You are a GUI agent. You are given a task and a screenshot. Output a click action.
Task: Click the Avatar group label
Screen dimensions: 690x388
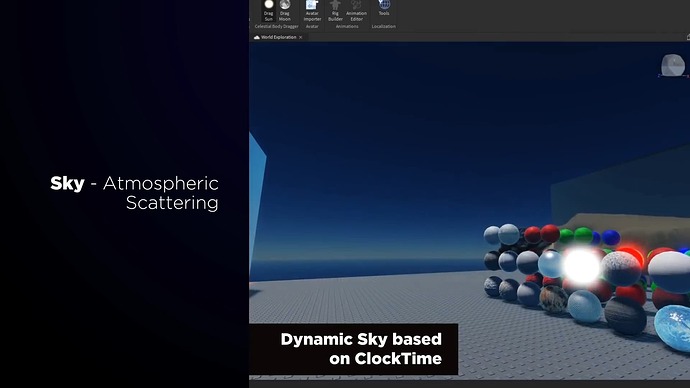pyautogui.click(x=312, y=26)
